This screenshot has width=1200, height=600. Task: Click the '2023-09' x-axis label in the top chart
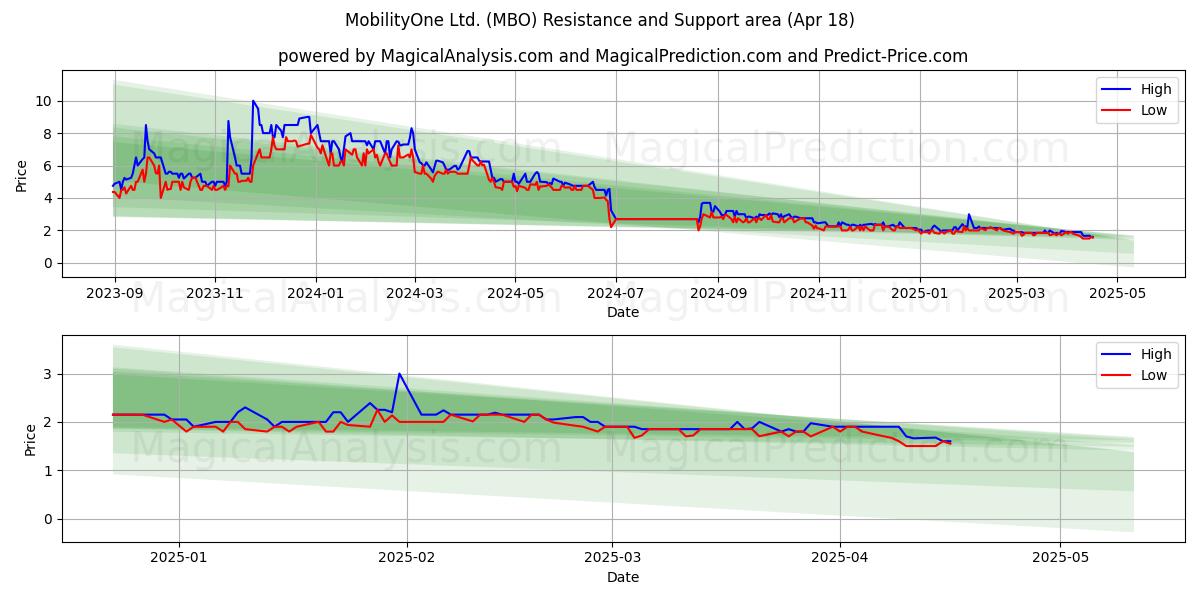114,295
